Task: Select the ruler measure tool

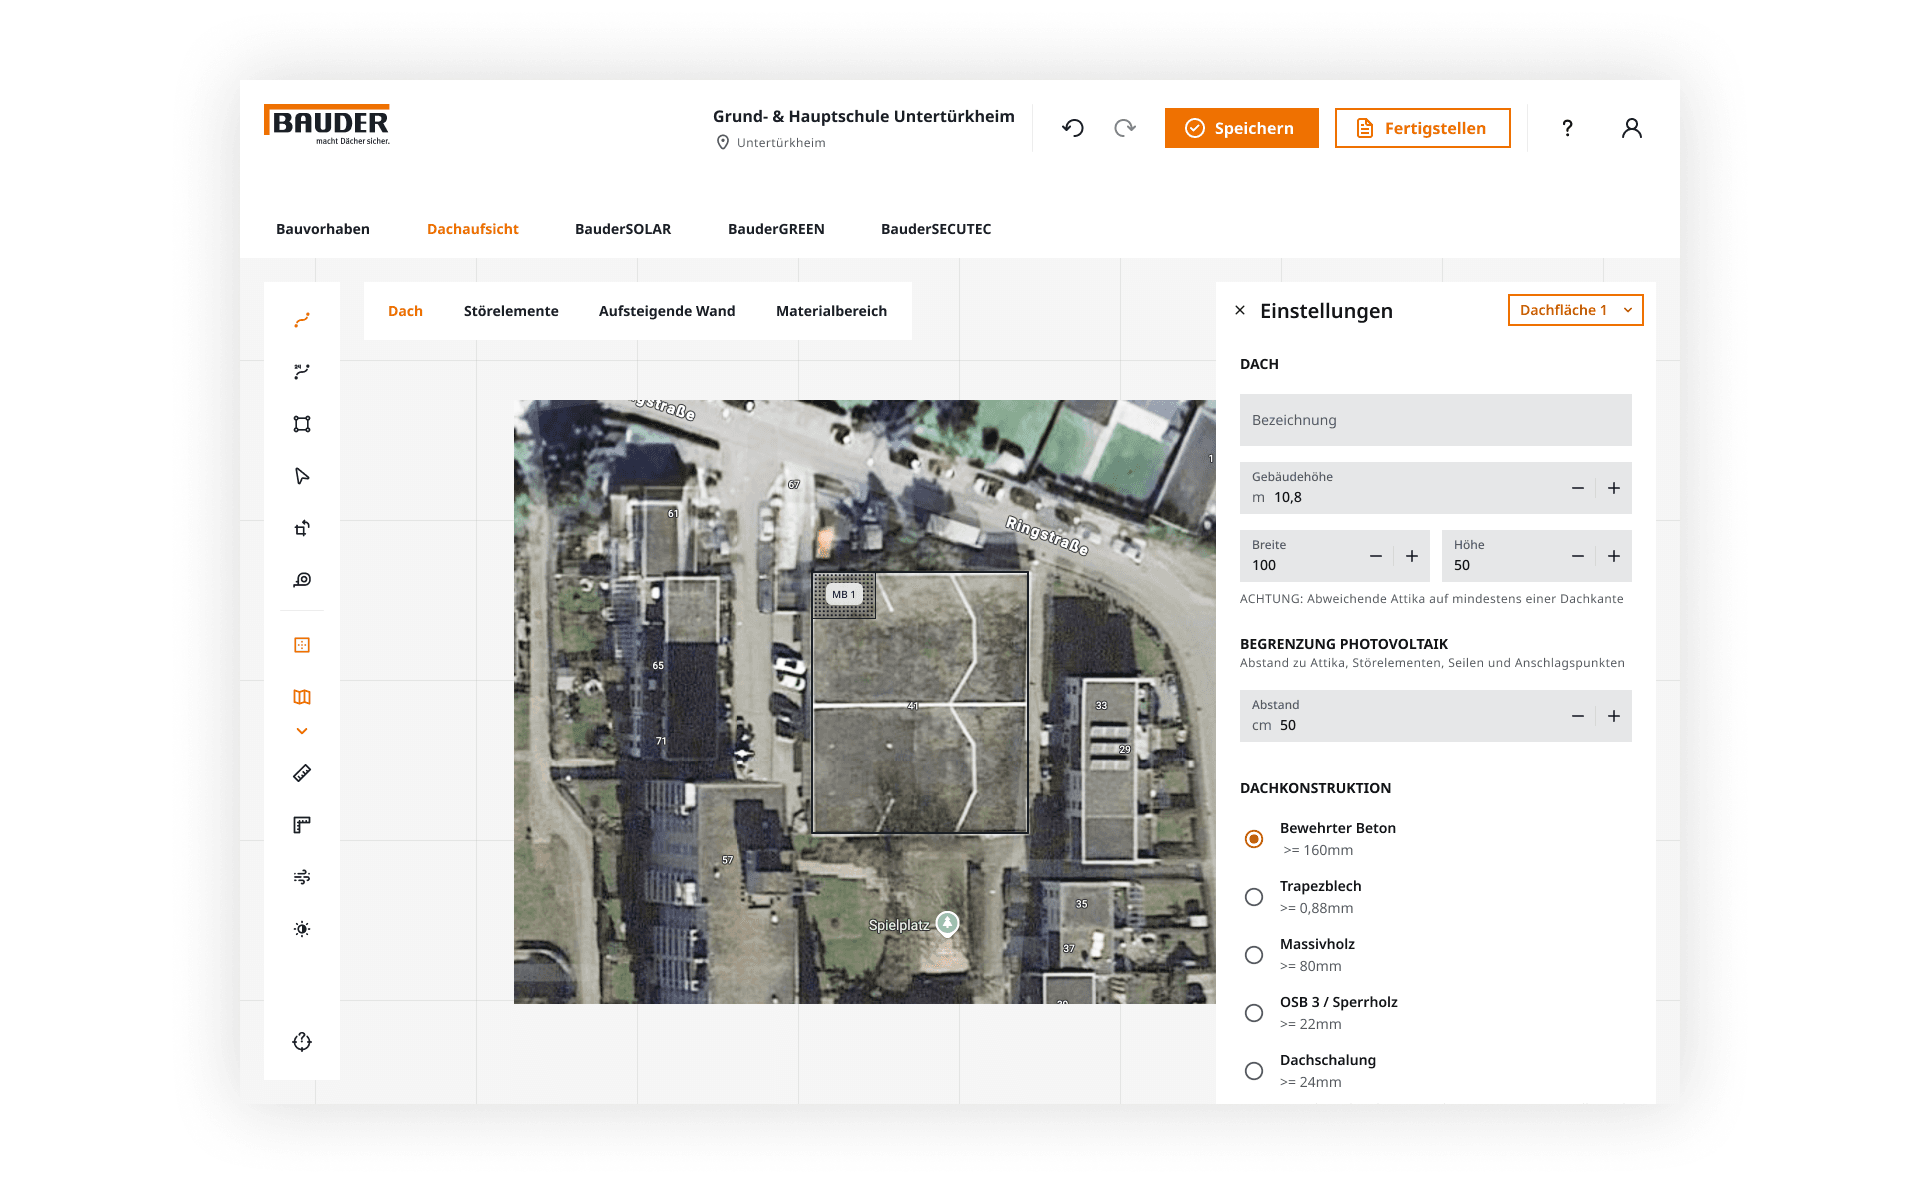Action: [x=302, y=773]
